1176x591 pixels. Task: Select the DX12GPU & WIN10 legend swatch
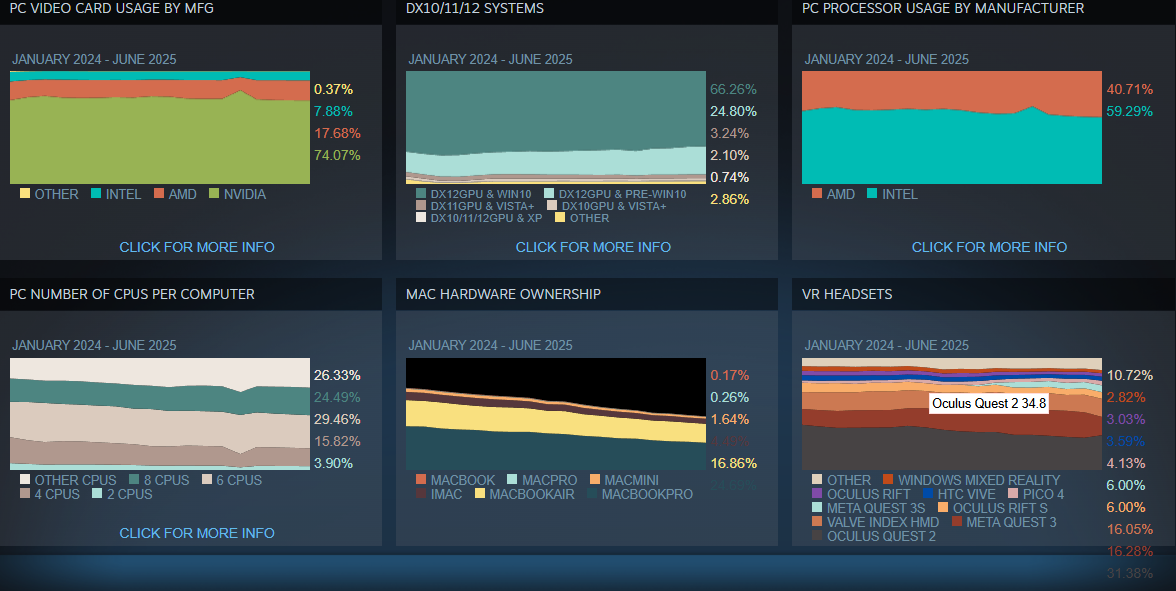pos(420,194)
